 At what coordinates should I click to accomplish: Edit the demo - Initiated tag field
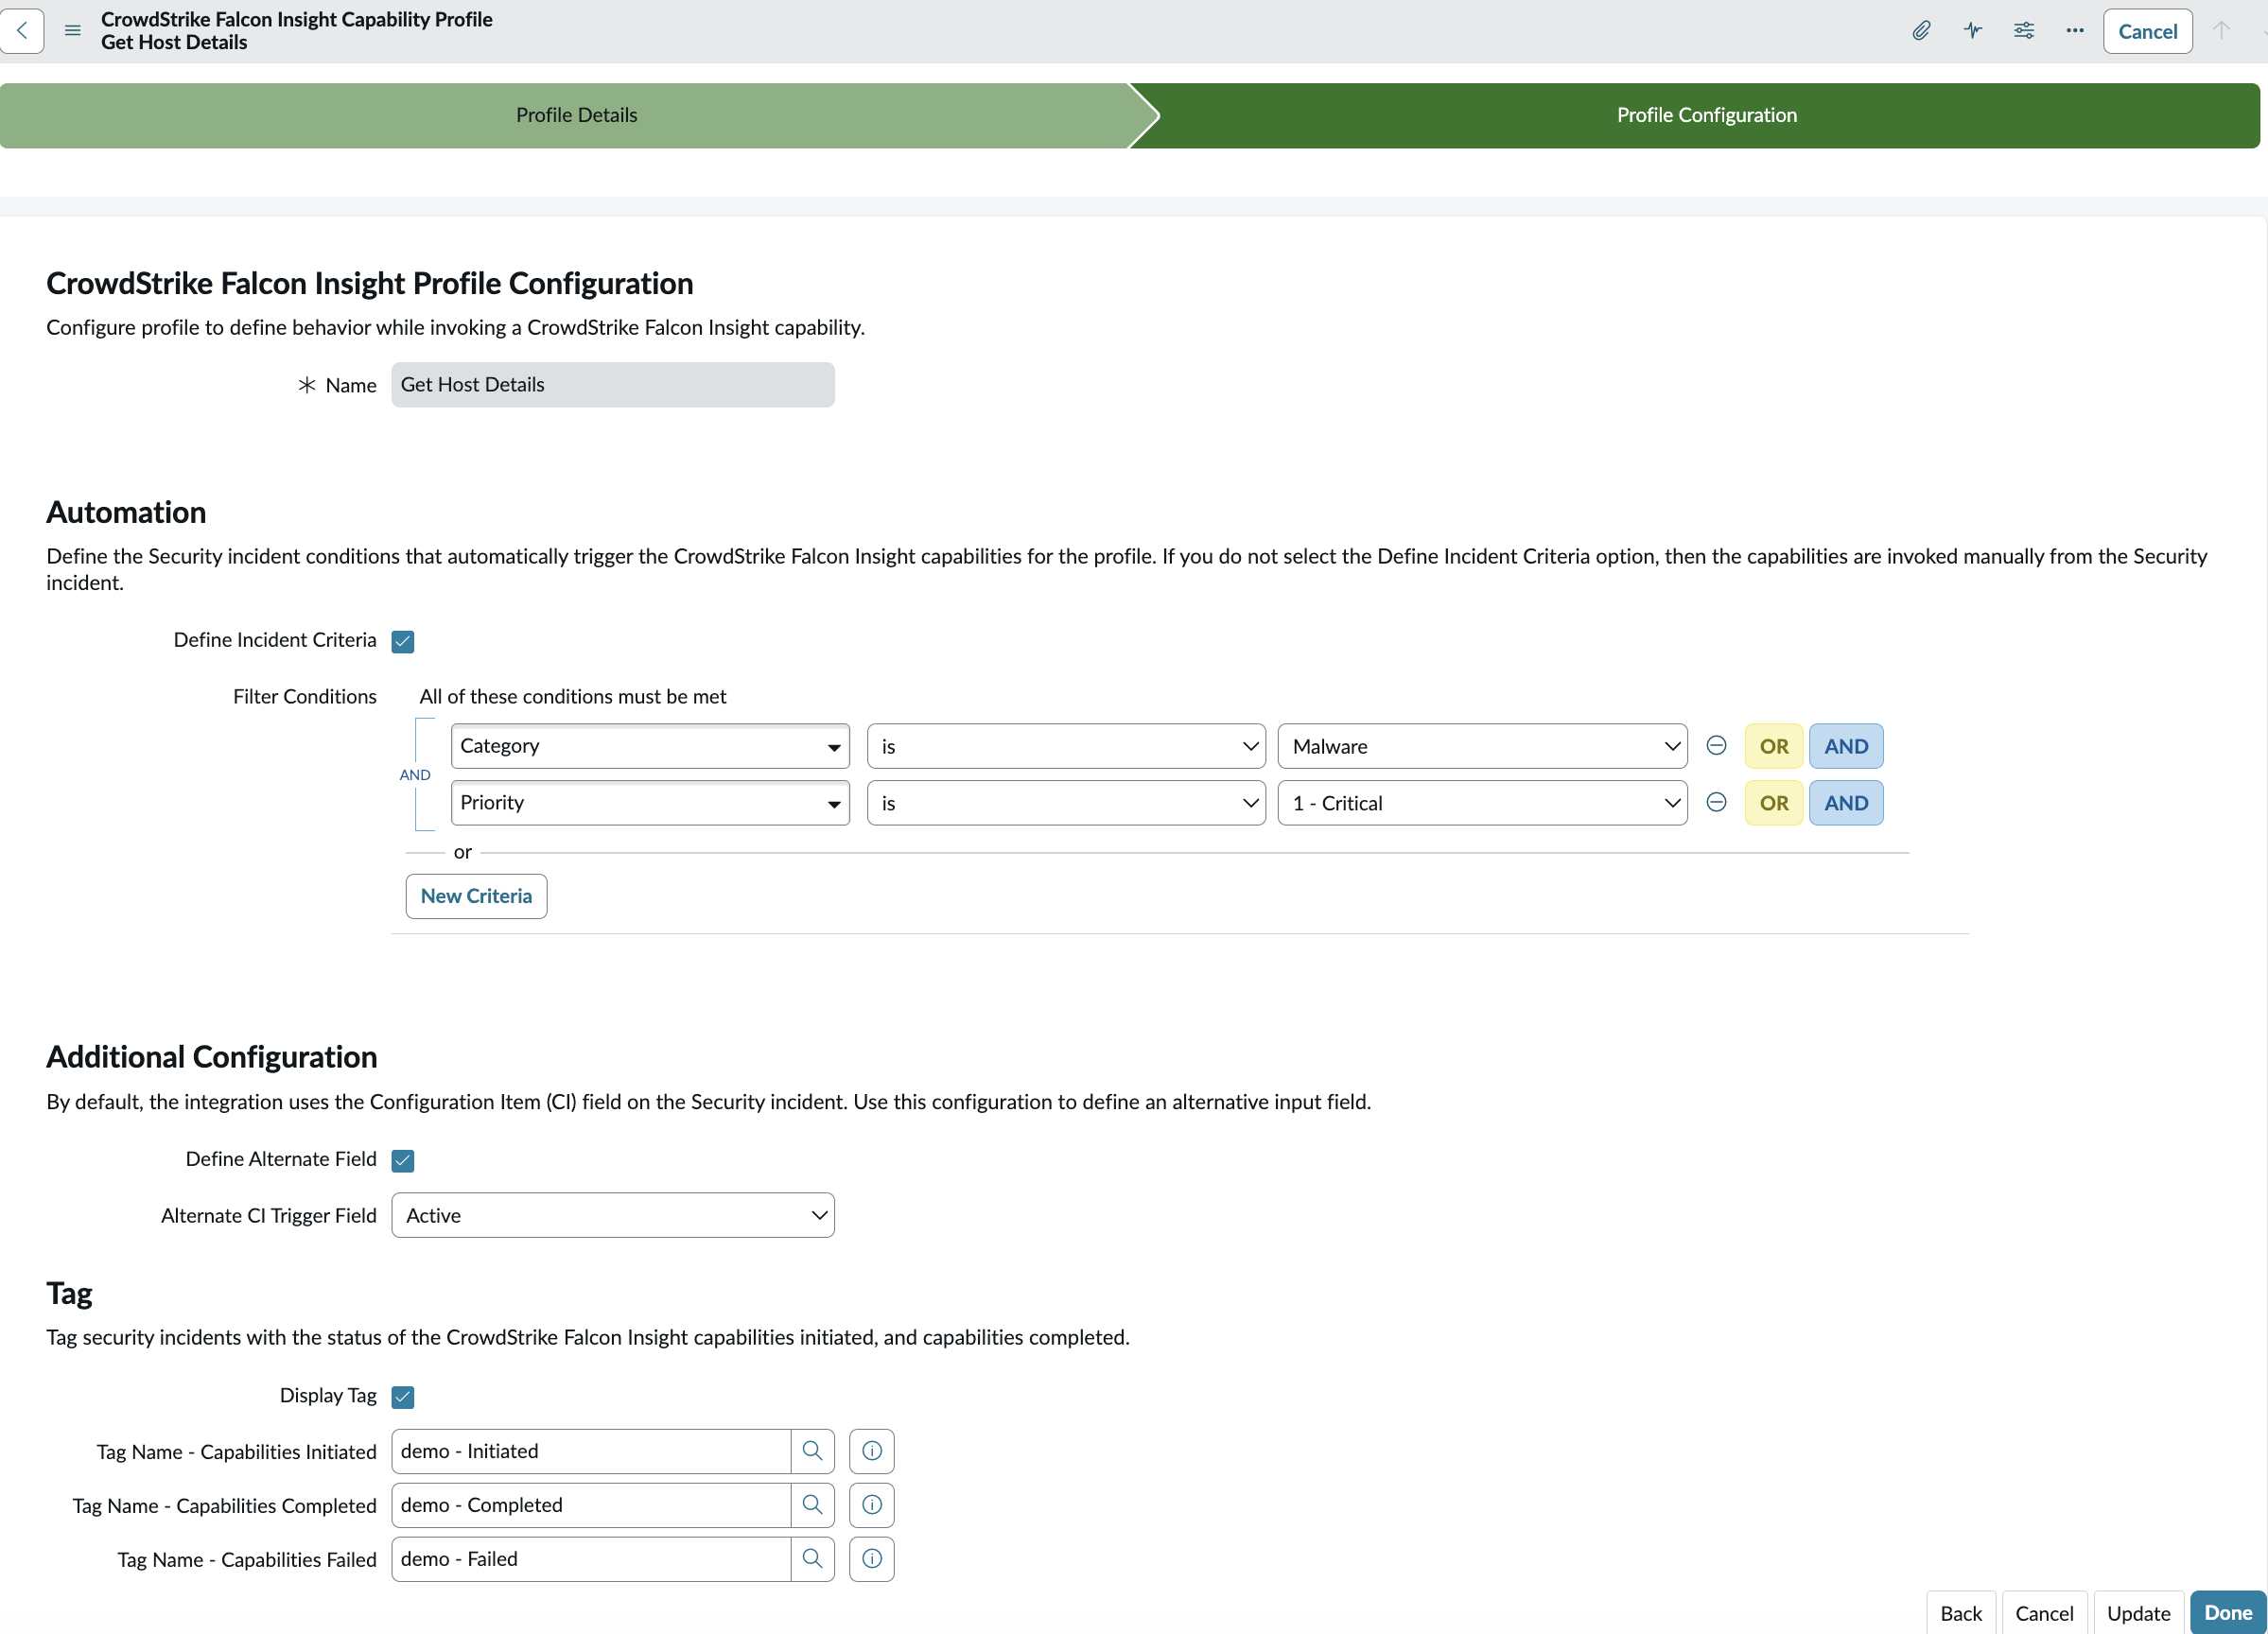pyautogui.click(x=591, y=1451)
